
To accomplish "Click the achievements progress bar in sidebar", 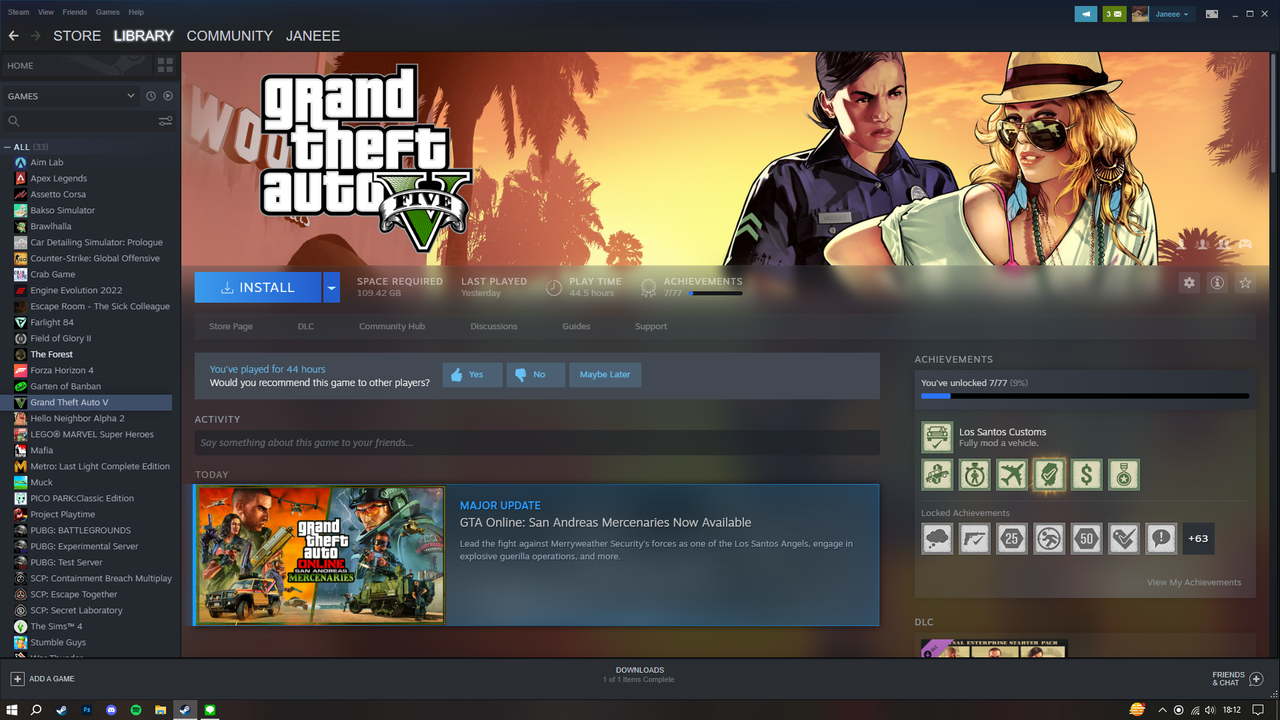I will [x=1085, y=396].
